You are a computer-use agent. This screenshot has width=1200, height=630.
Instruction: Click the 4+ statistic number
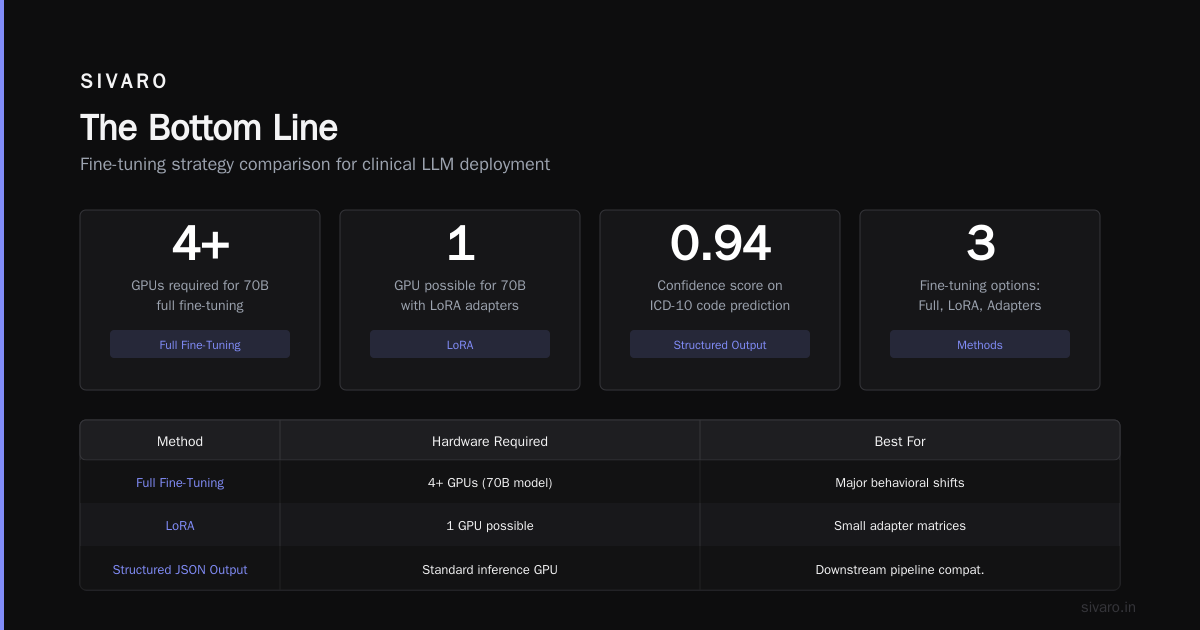click(200, 243)
